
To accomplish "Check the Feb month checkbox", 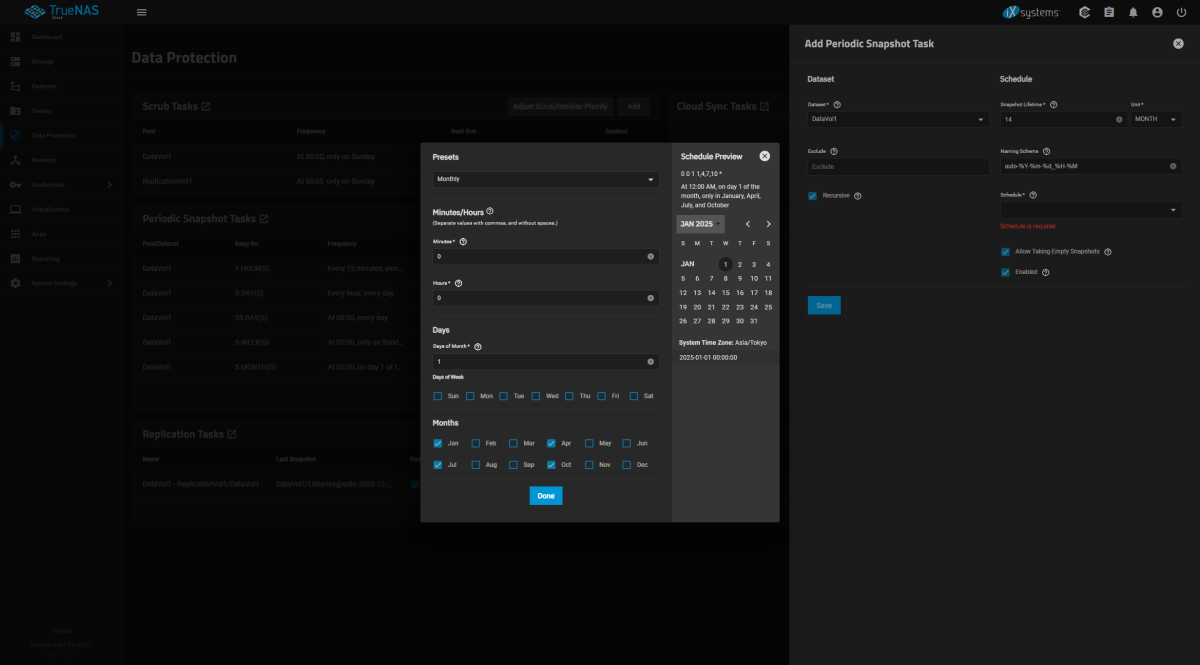I will tap(476, 443).
